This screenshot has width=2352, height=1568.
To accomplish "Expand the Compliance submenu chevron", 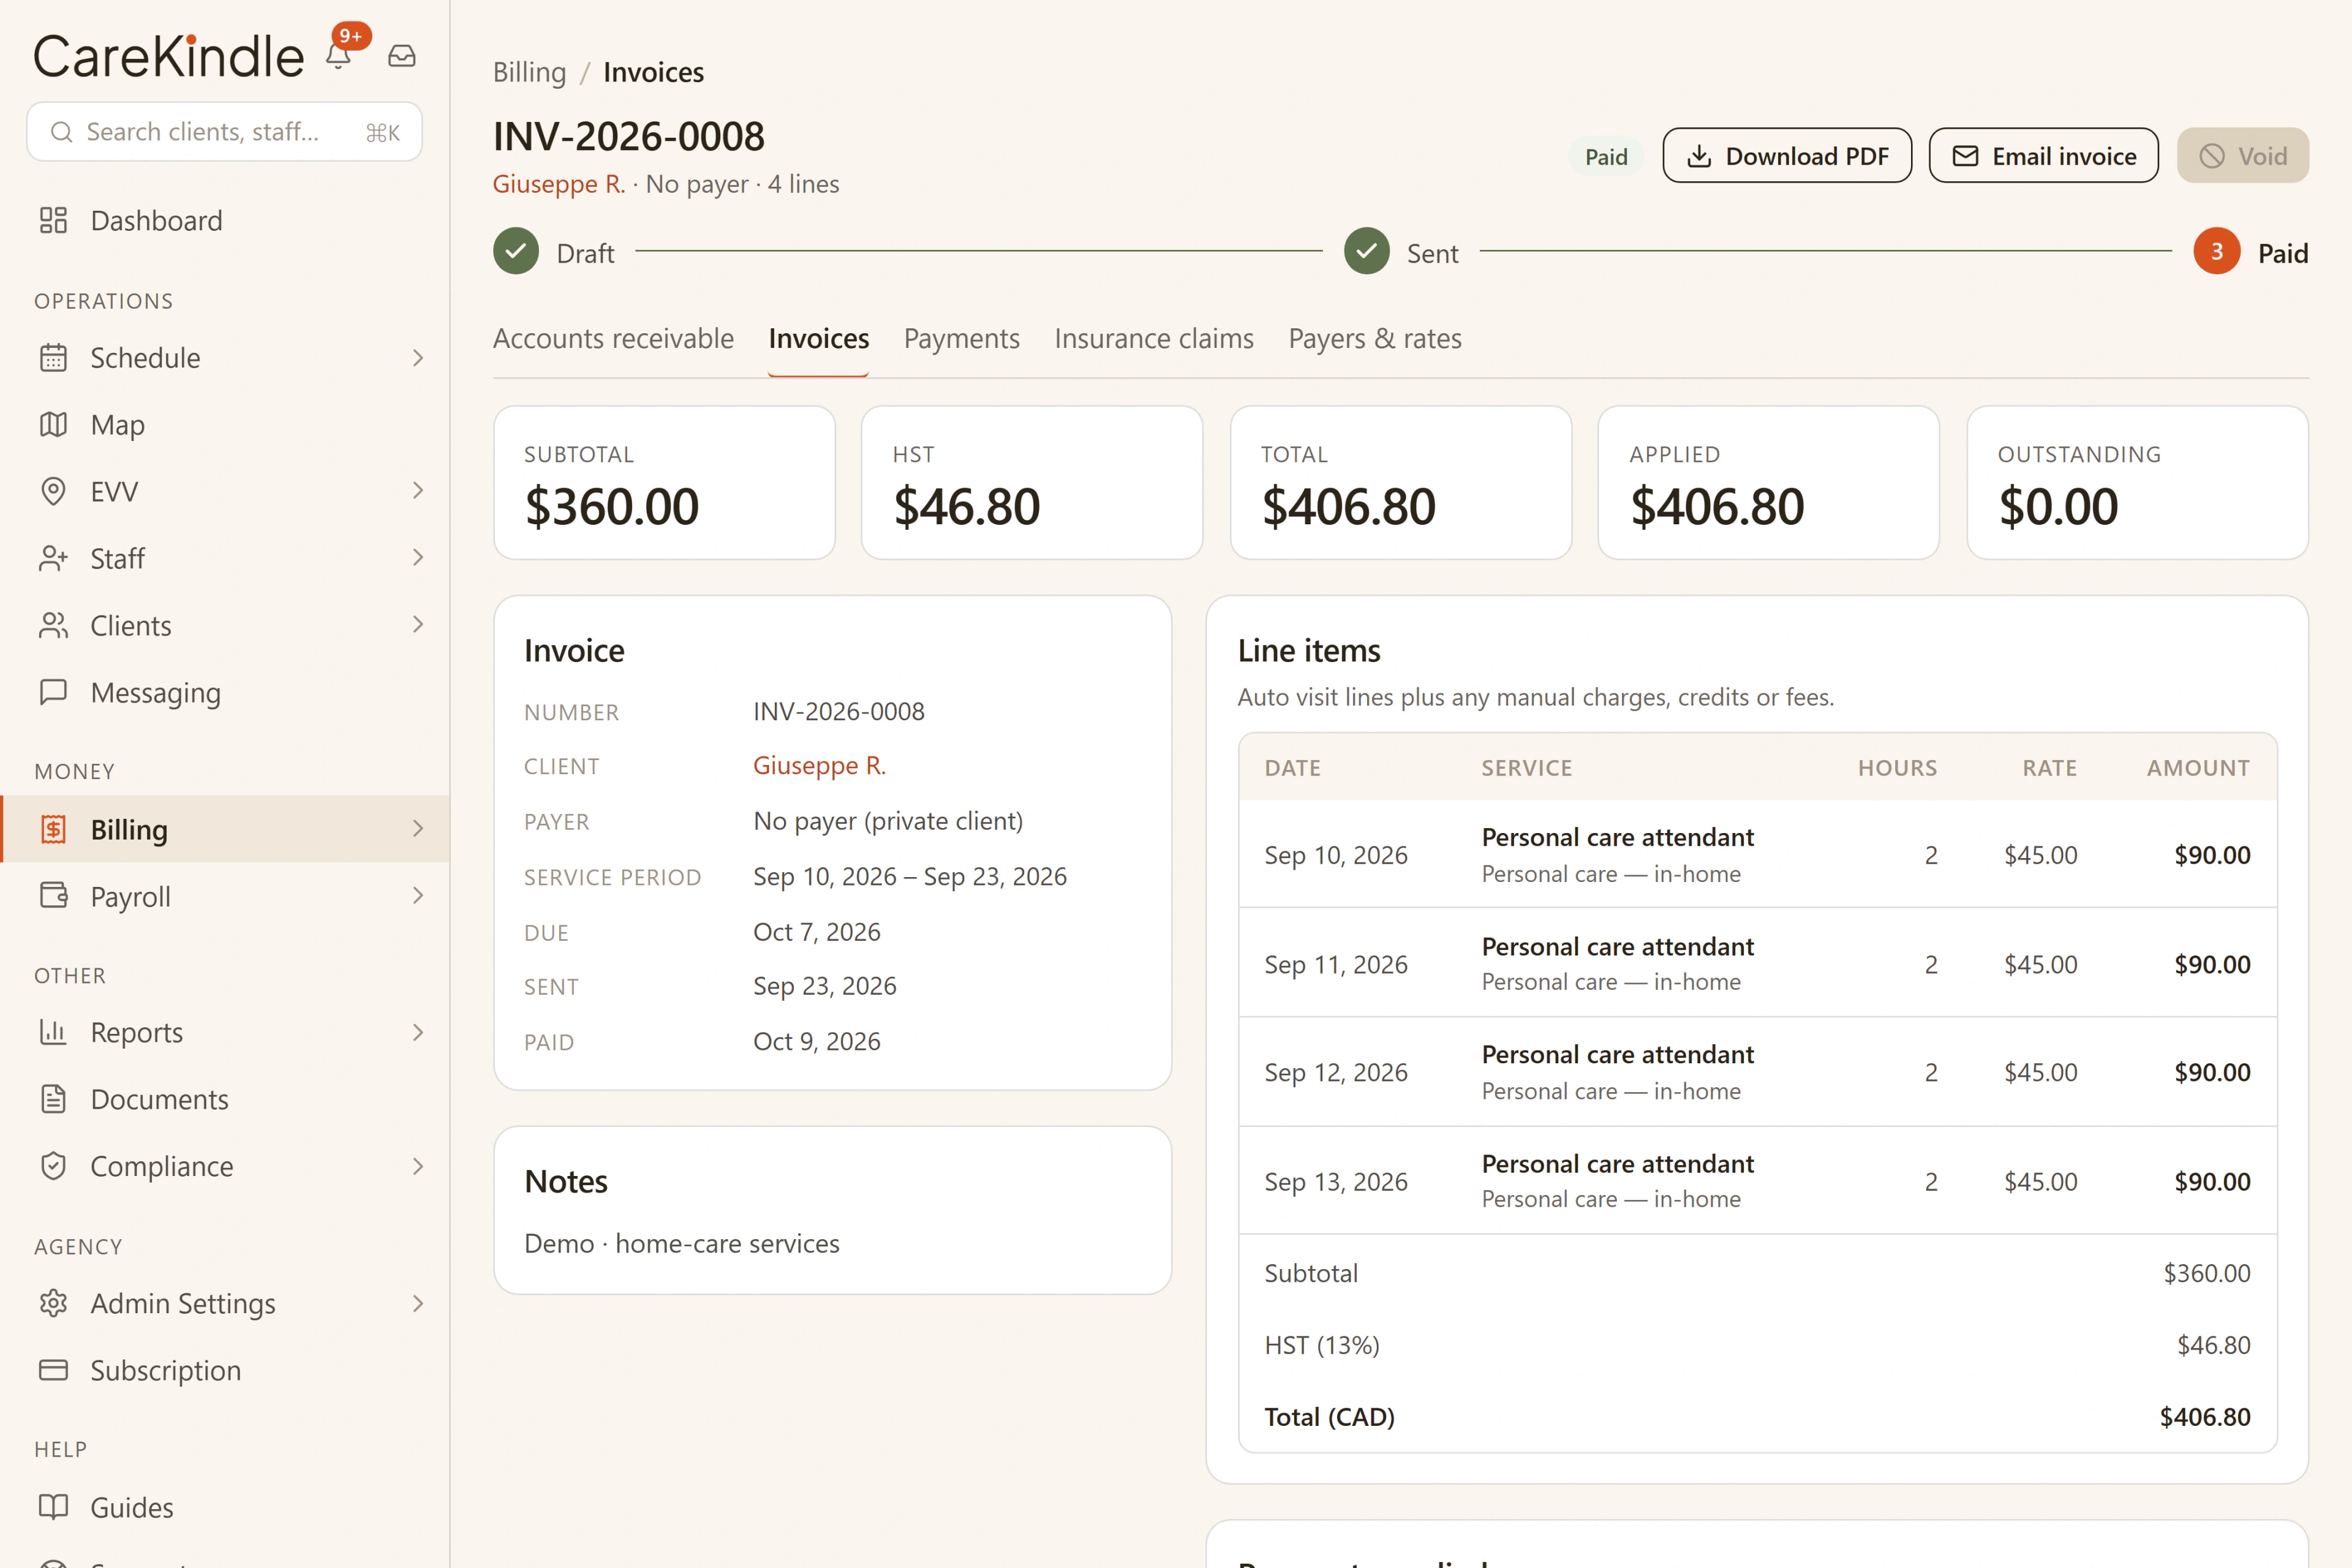I will tap(418, 1166).
